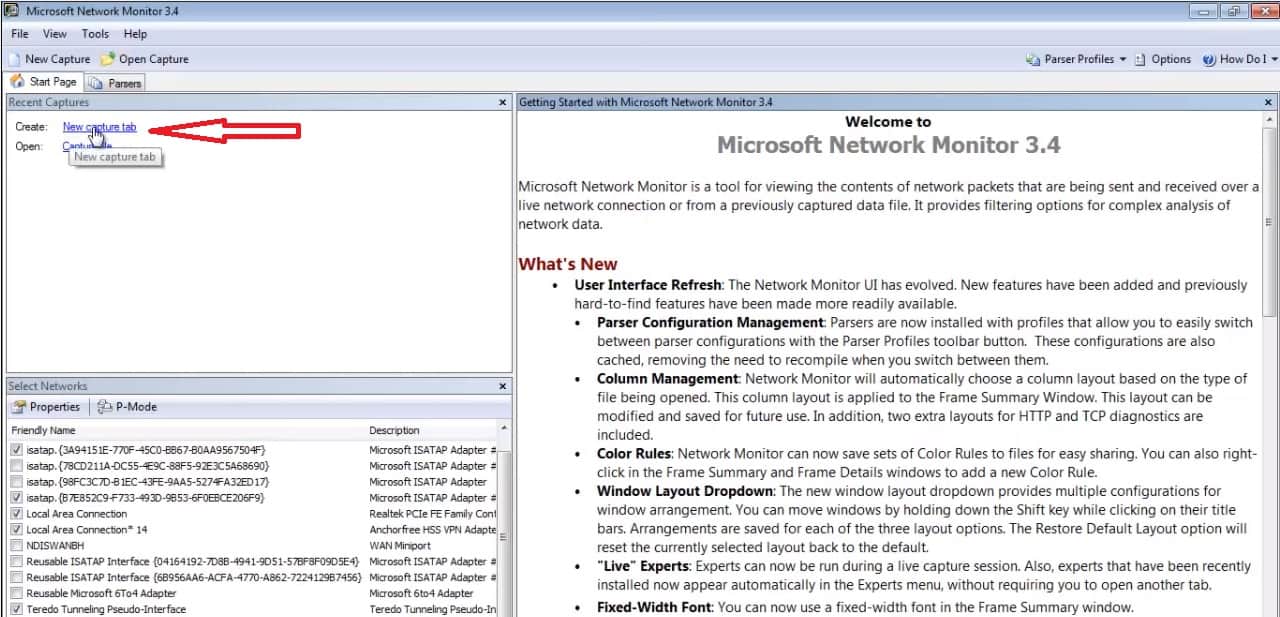Check Reusable ISATAP Interface {04164192...} checkbox

[x=17, y=561]
